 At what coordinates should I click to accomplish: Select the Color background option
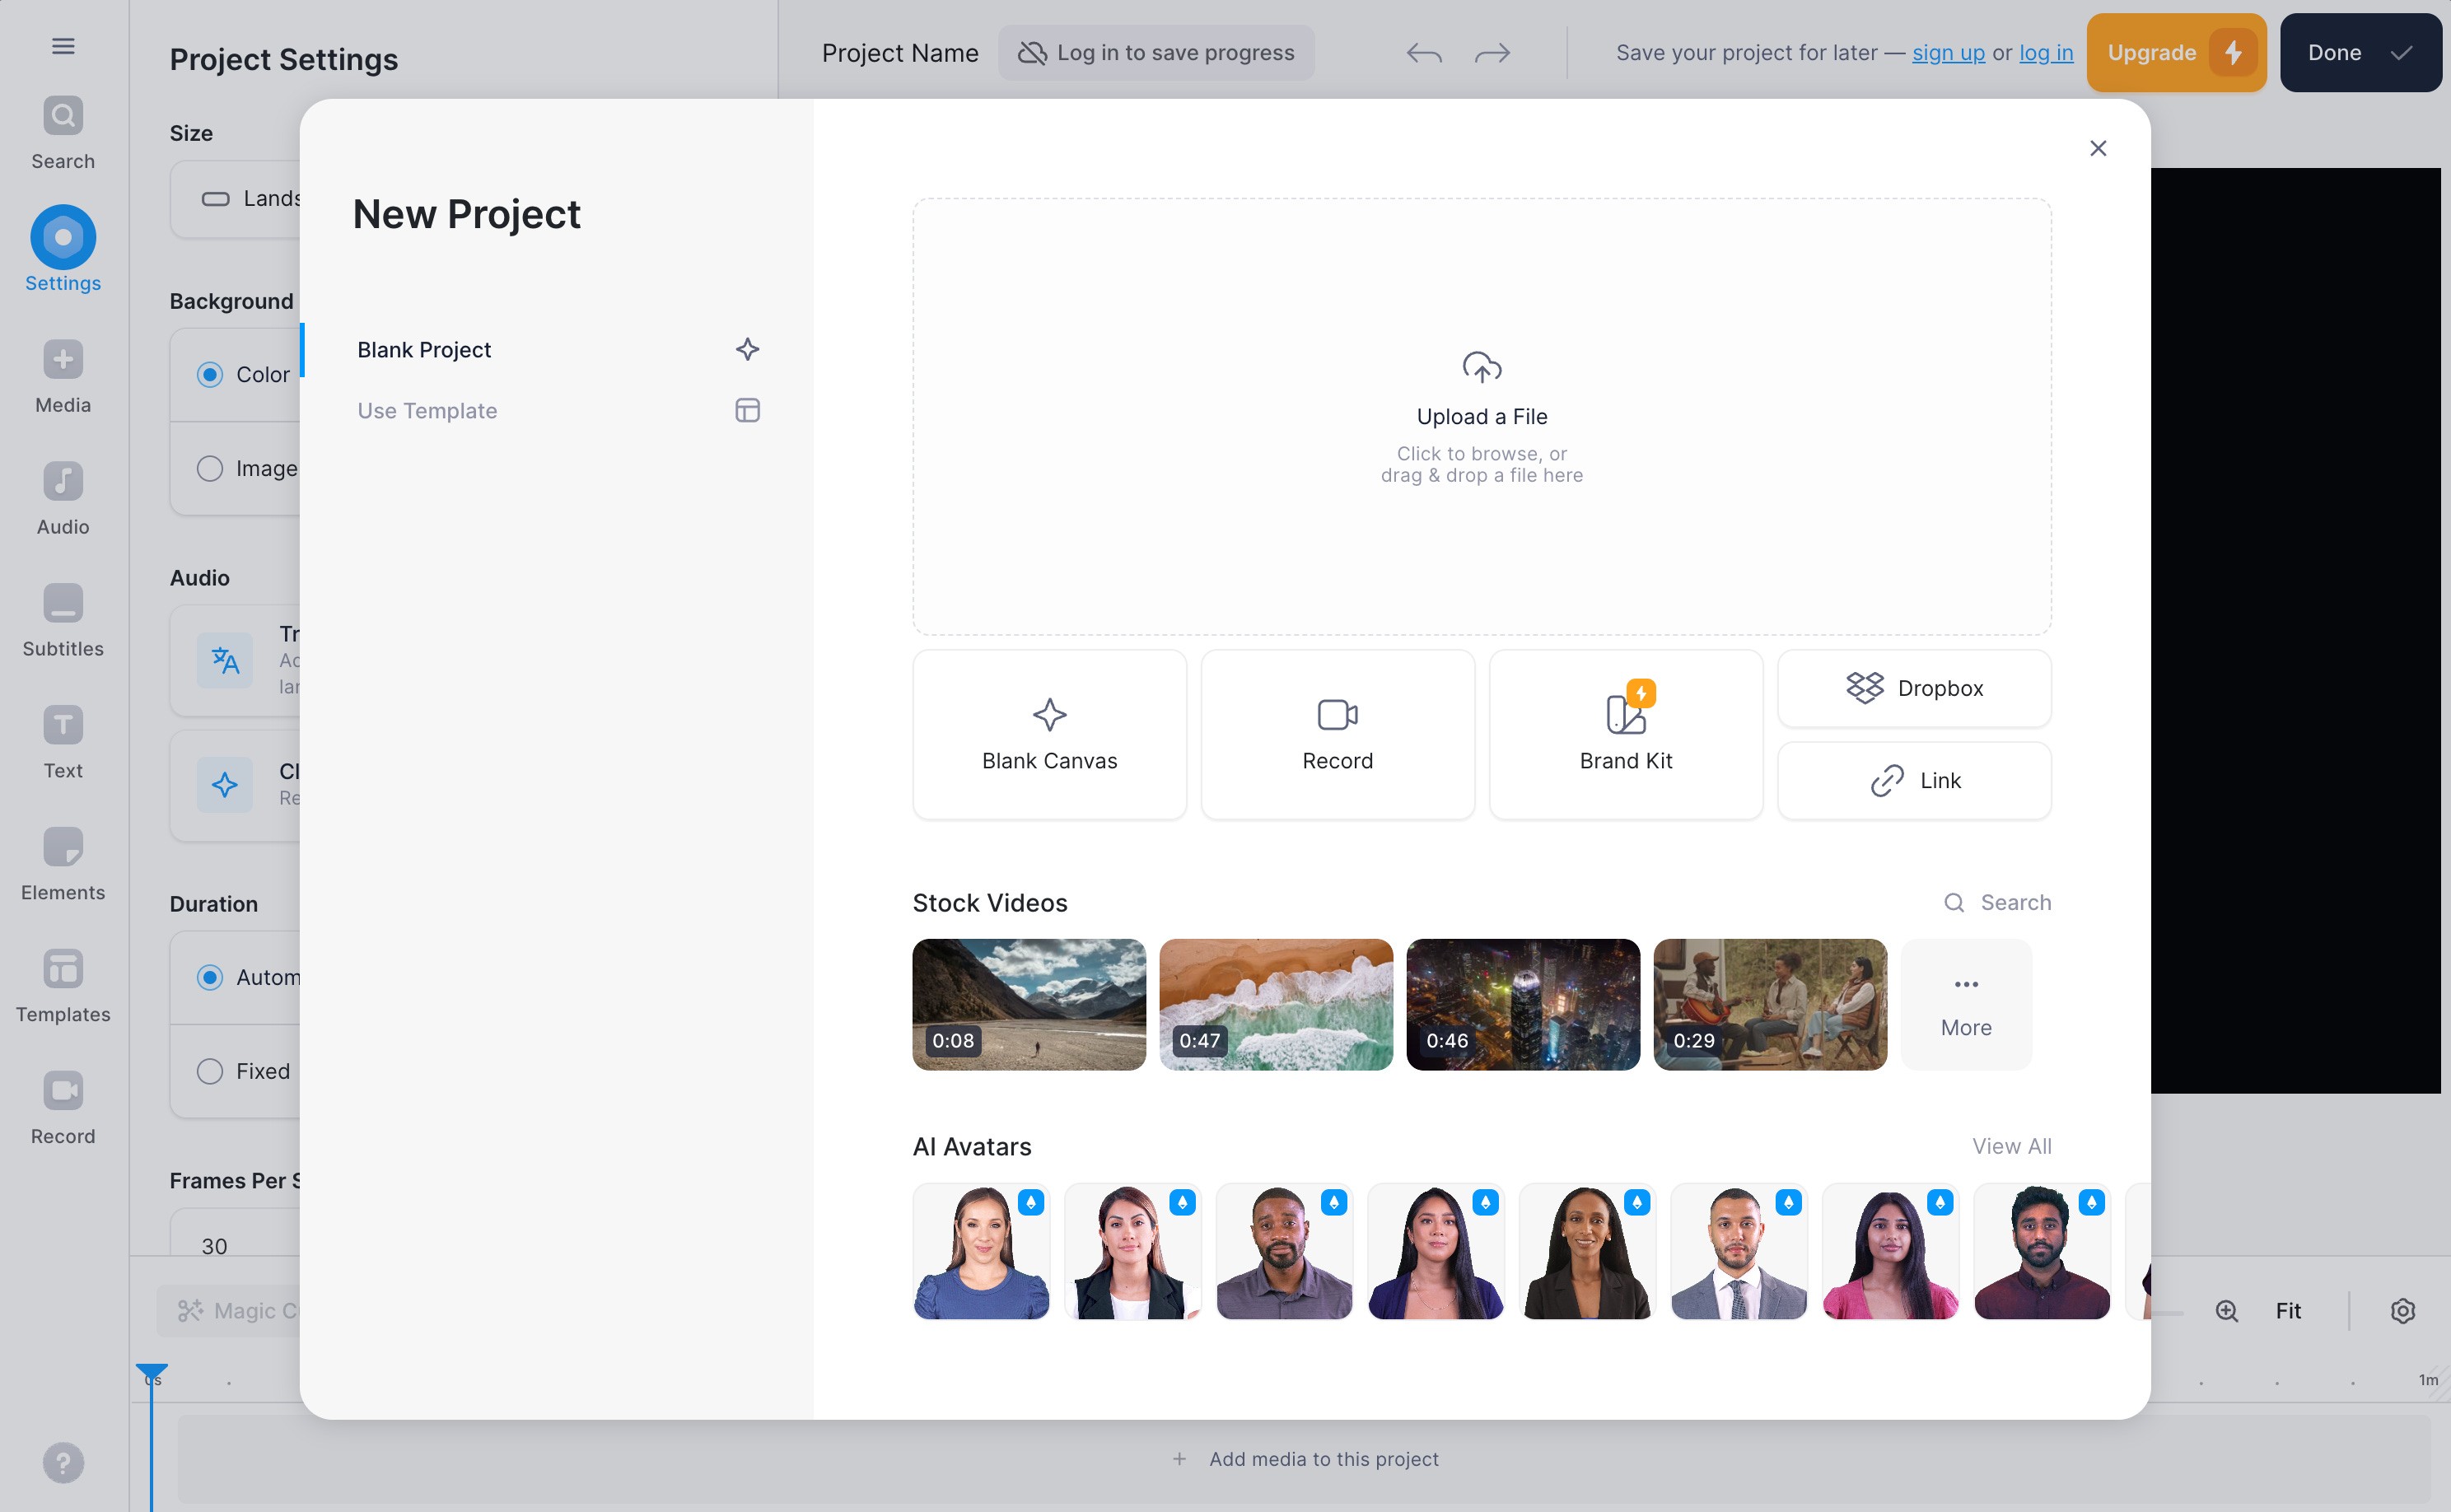[210, 375]
